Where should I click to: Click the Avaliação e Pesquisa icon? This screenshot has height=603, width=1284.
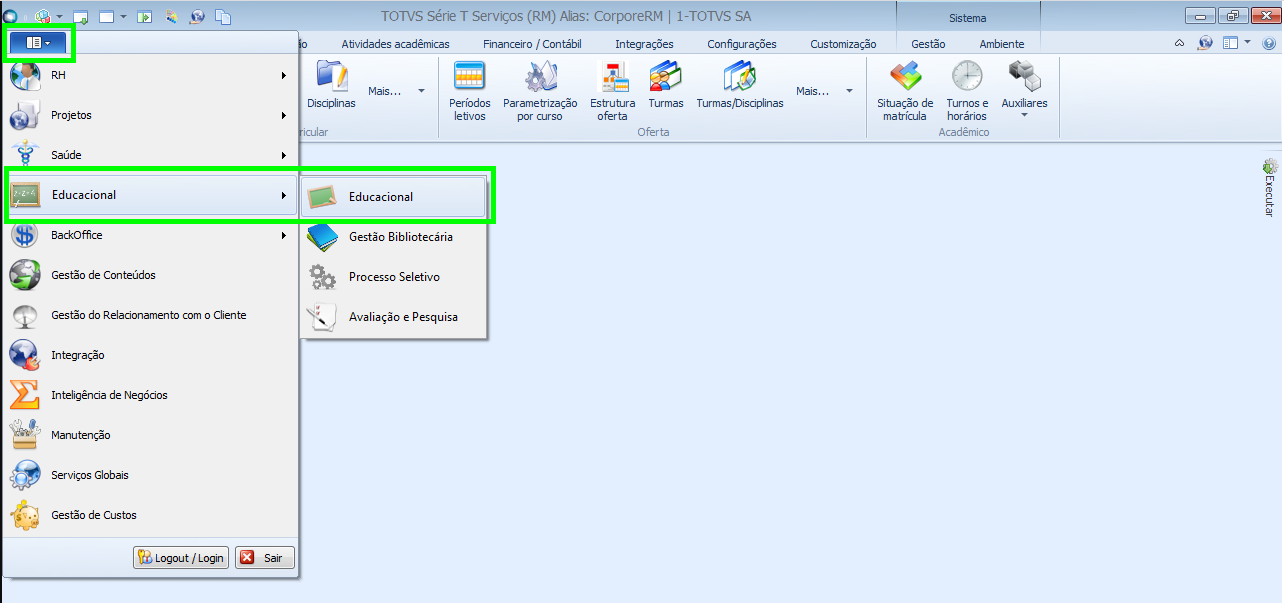coord(322,317)
